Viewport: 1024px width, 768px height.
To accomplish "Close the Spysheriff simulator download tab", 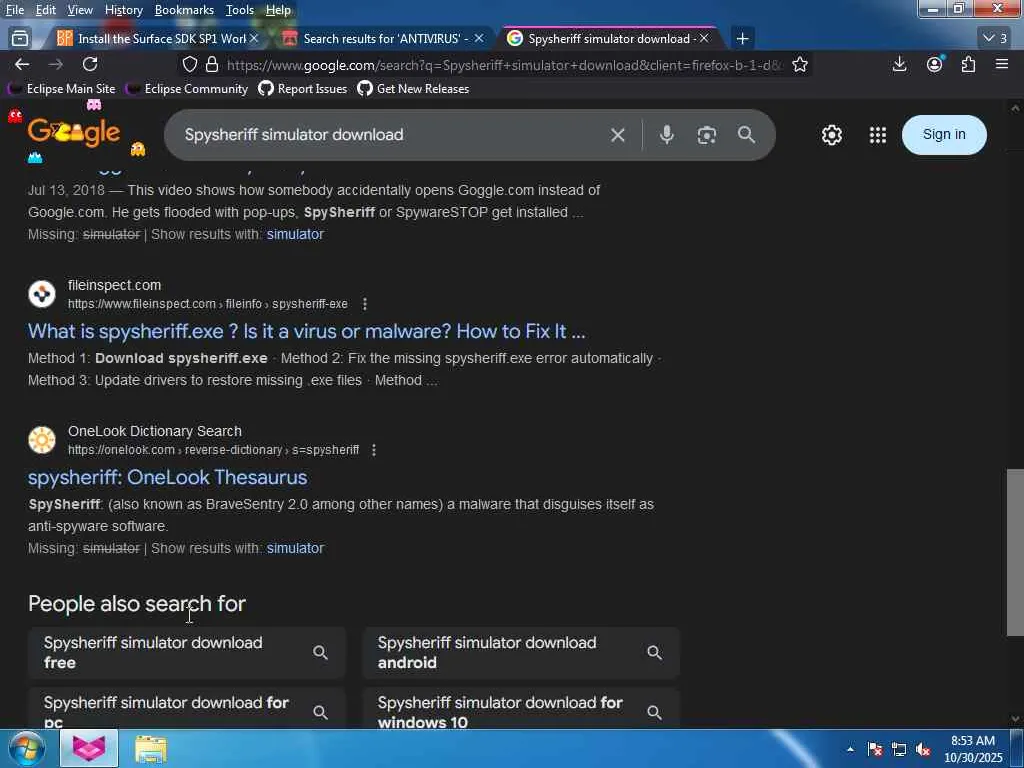I will point(704,39).
